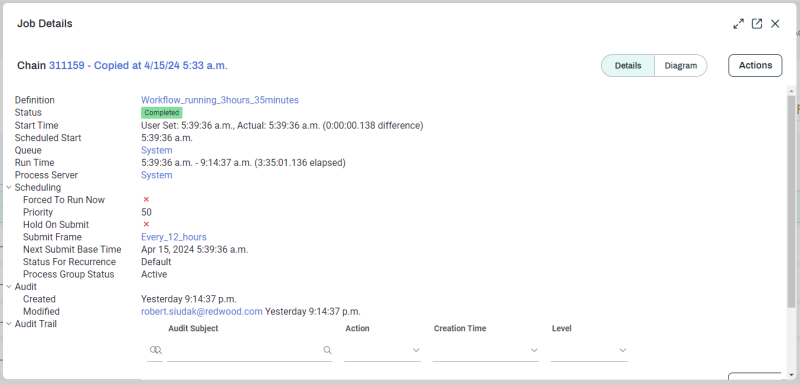The image size is (800, 385).
Task: Collapse the Scheduling section
Action: pyautogui.click(x=9, y=188)
